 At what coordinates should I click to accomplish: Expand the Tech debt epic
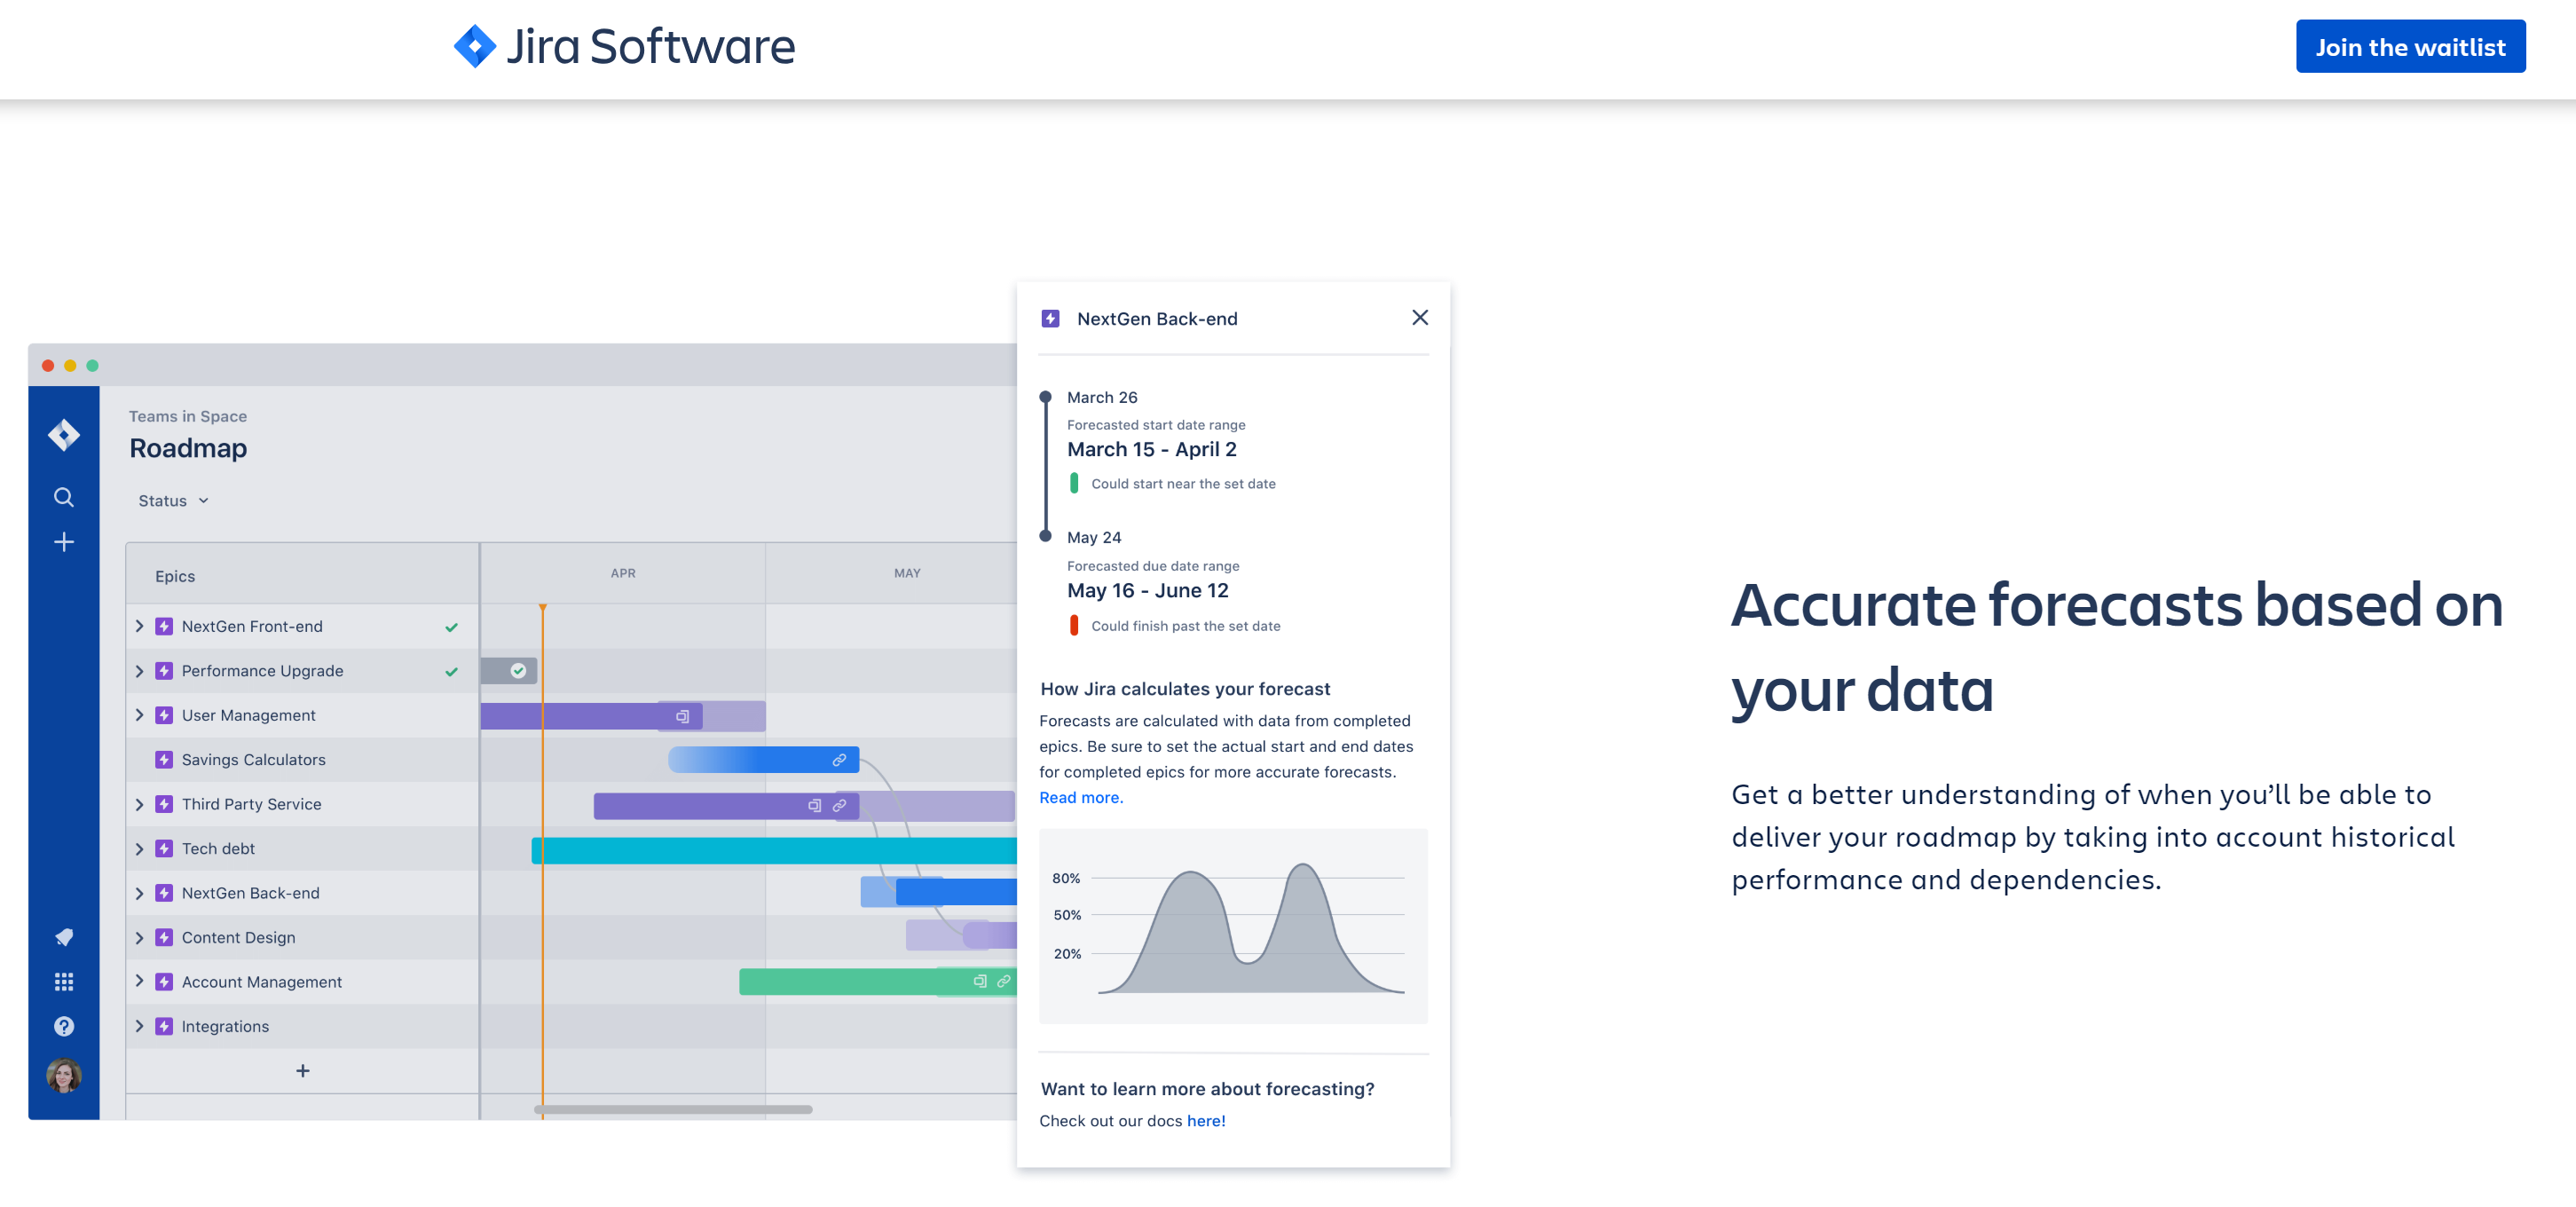point(139,847)
